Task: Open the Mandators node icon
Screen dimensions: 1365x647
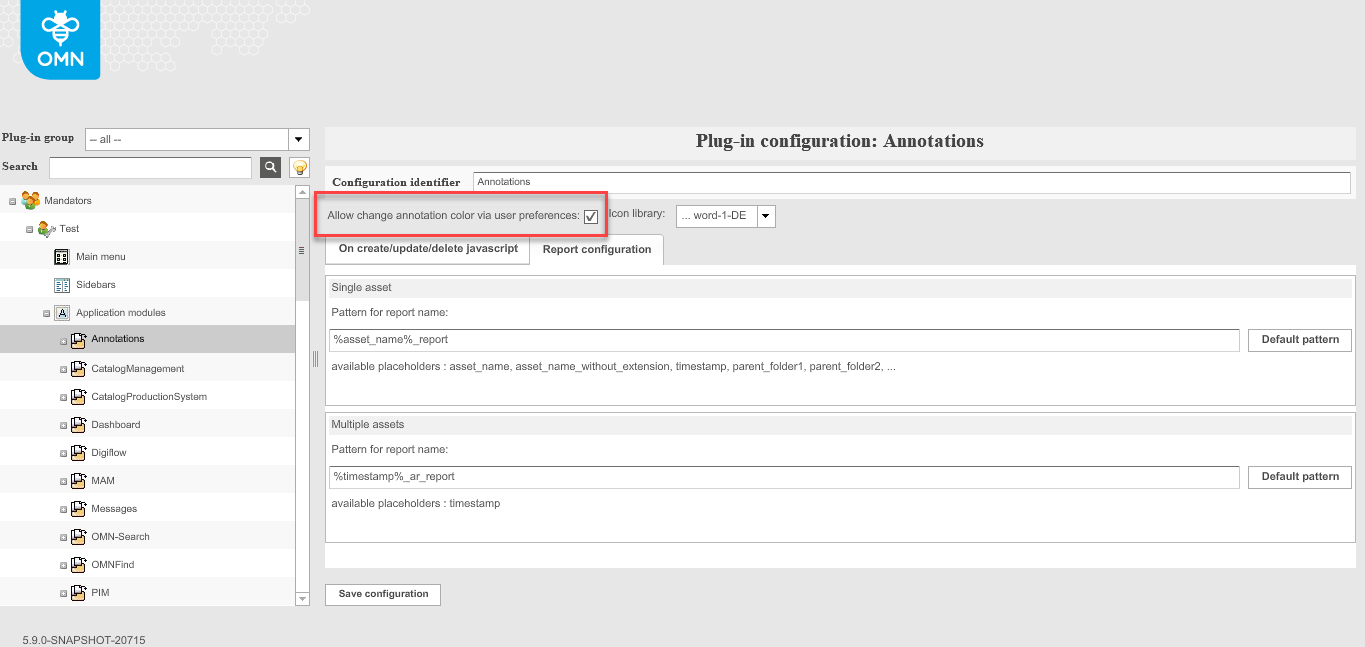Action: coord(29,200)
